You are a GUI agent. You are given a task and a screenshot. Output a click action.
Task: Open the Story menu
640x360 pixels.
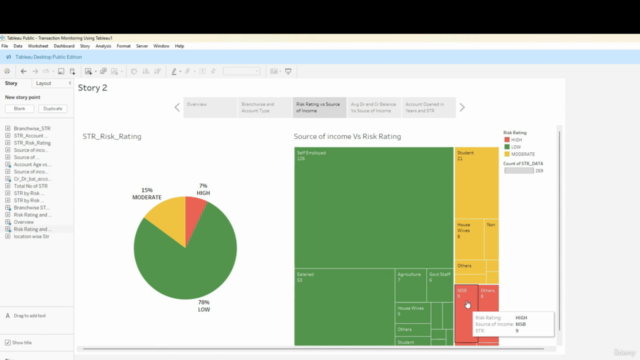click(x=85, y=46)
